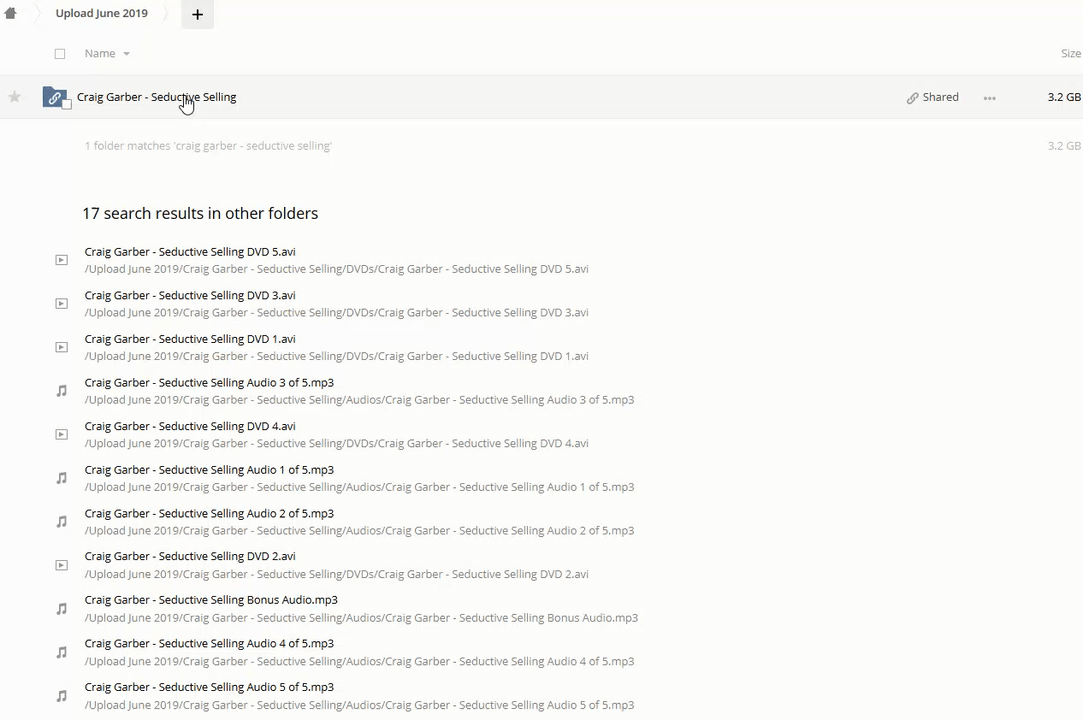Open Seductive Selling Audio 4 of 5.mp3
Screen dimensions: 1083x720
(x=209, y=644)
